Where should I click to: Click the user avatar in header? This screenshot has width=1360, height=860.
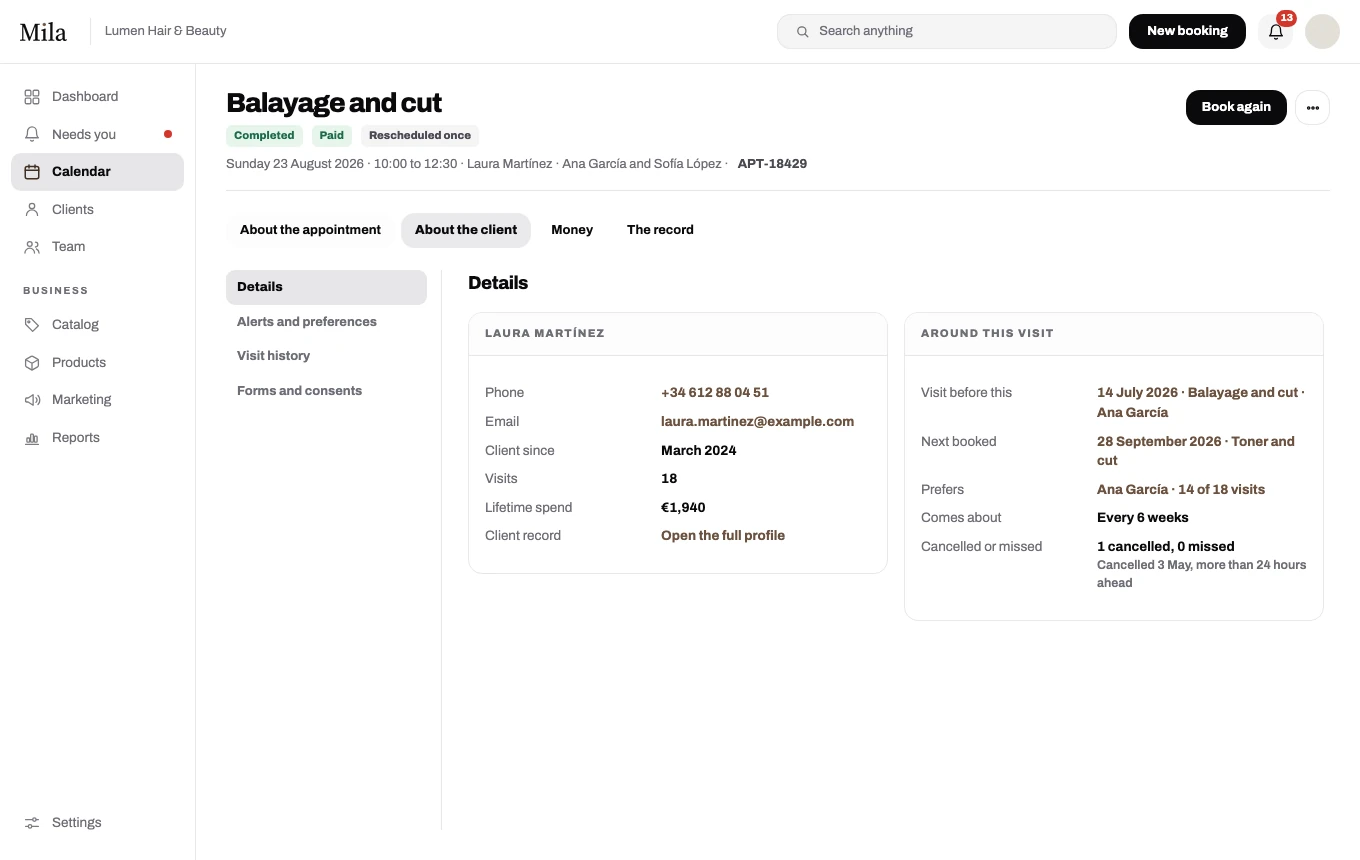point(1322,31)
